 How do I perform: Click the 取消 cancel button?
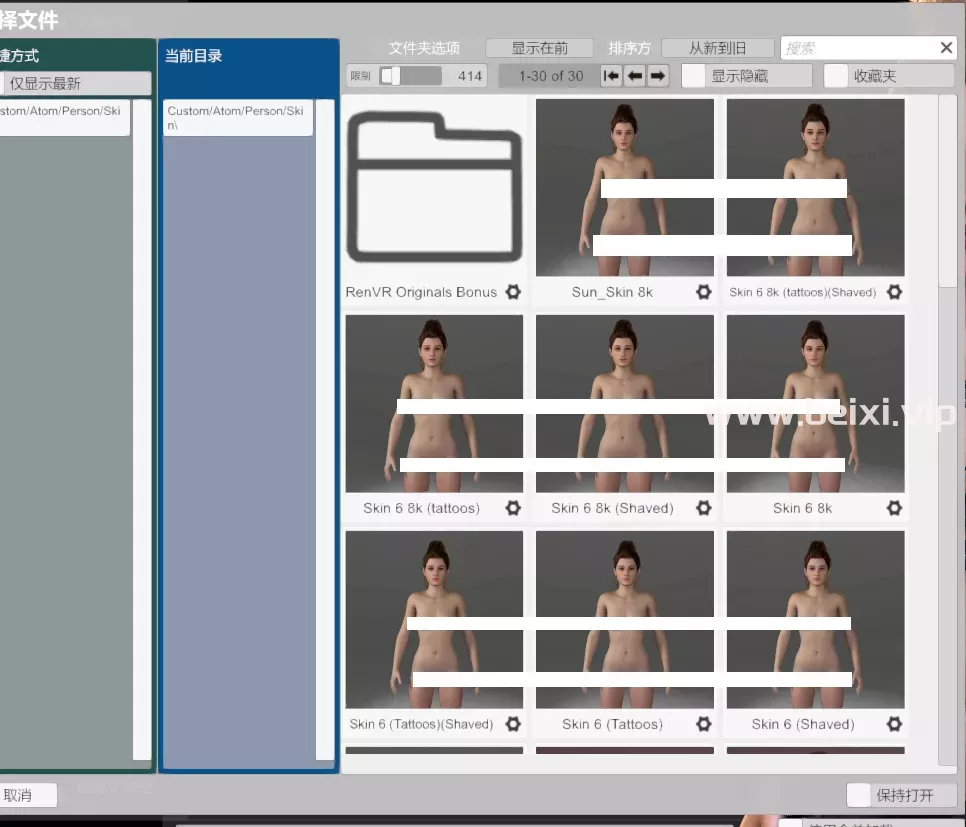point(28,795)
